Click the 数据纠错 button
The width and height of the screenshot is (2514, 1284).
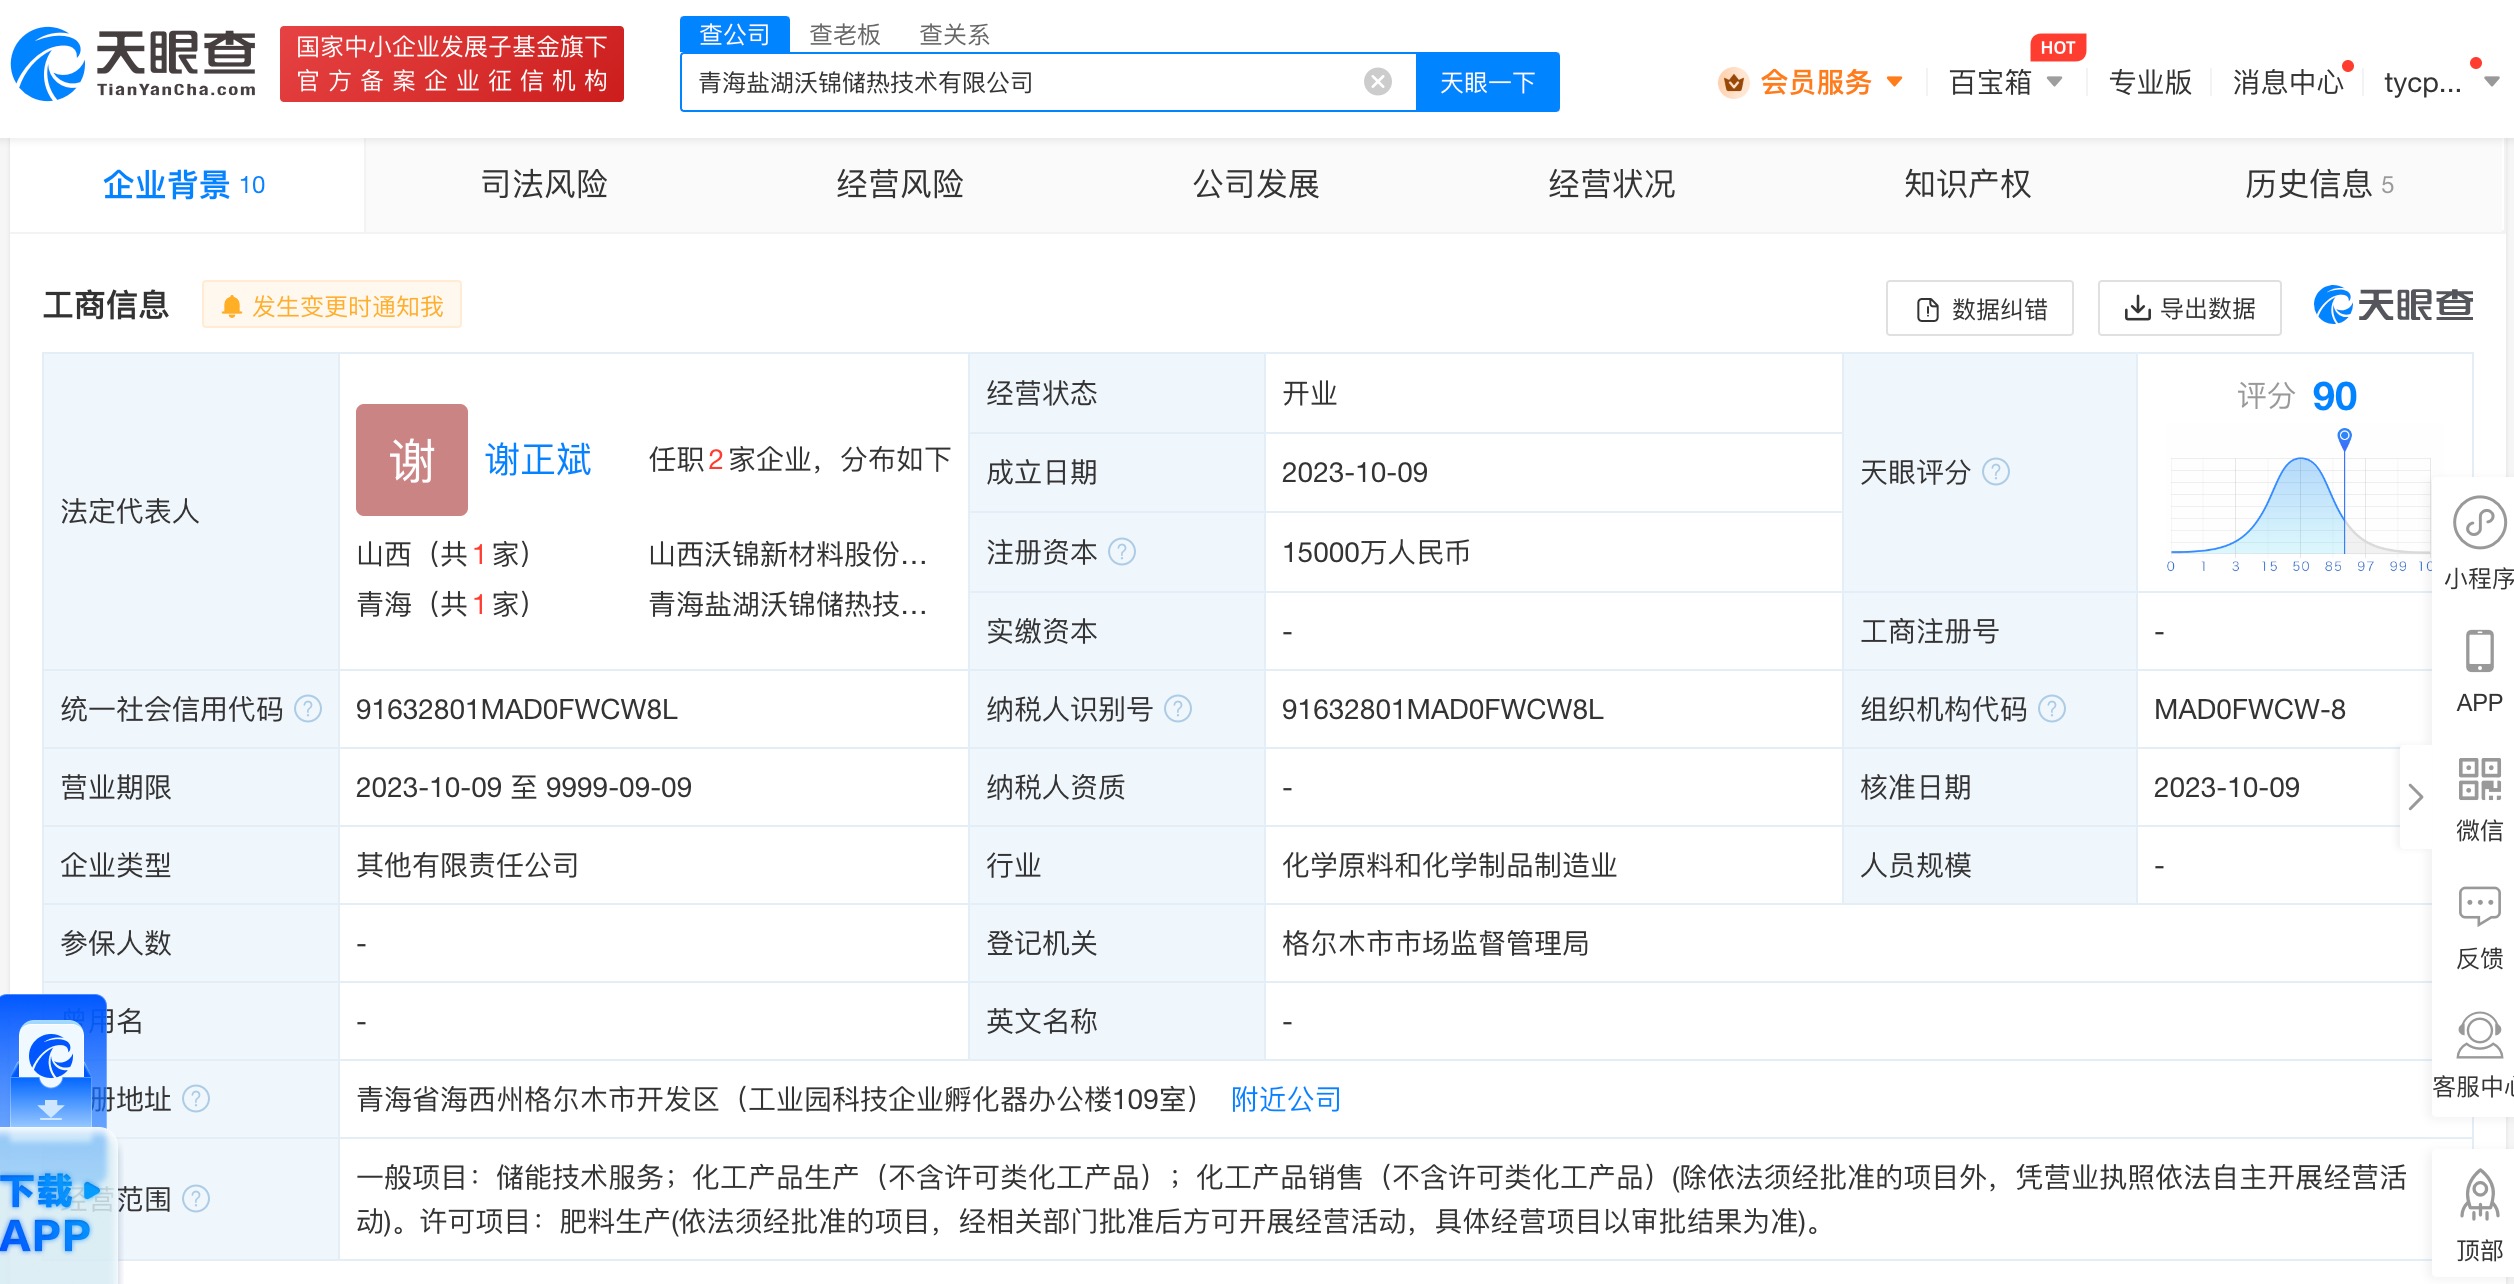click(x=1980, y=309)
